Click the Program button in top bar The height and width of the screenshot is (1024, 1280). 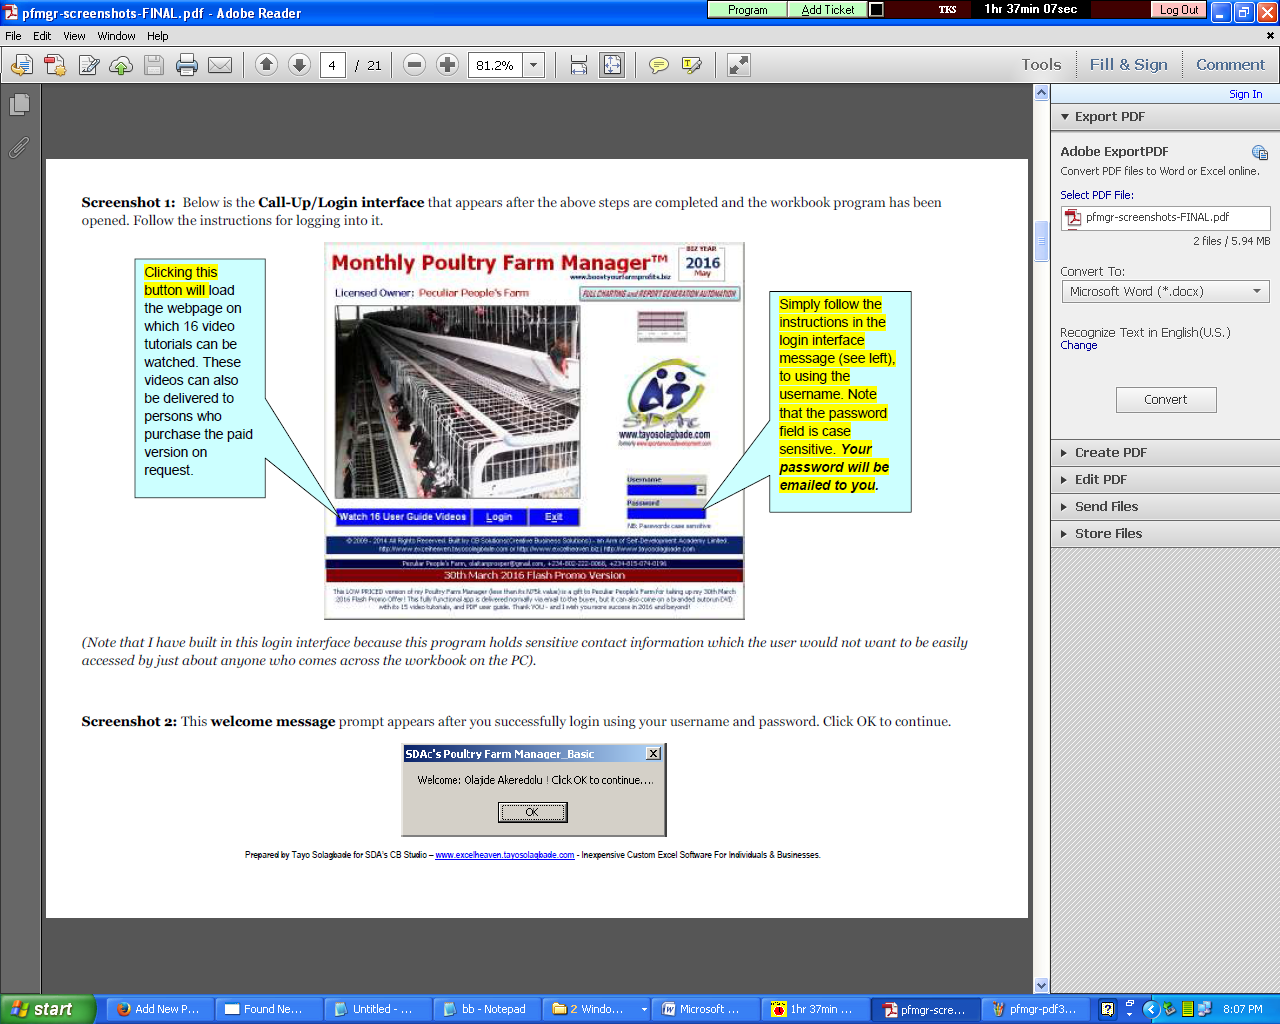click(x=748, y=9)
